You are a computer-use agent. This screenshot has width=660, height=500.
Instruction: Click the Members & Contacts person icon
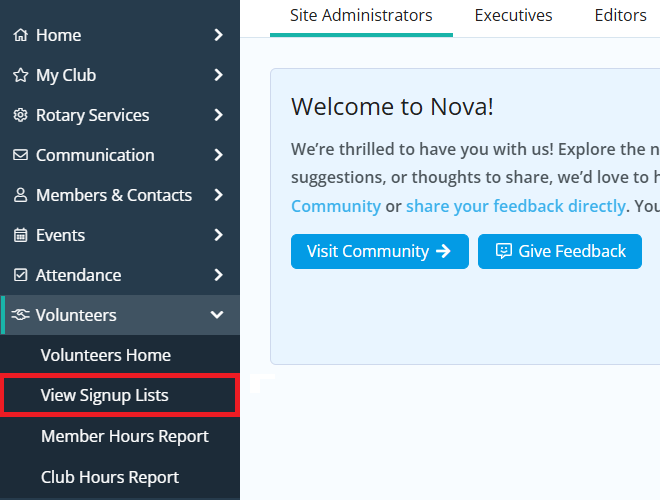[20, 195]
